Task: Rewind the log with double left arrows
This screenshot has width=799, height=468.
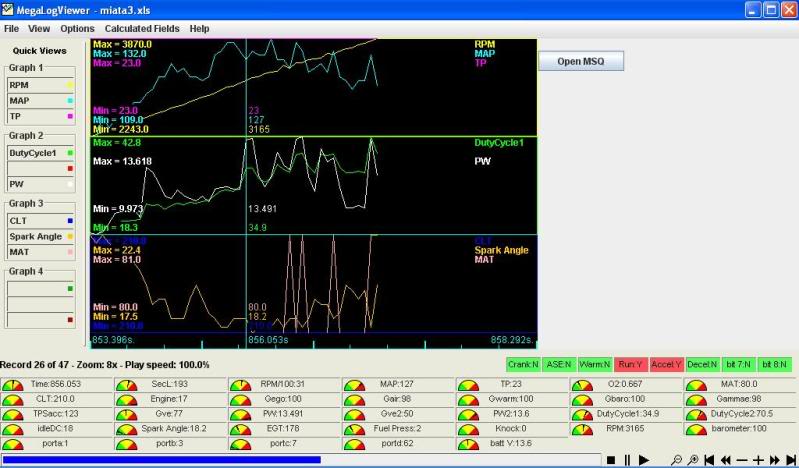Action: (x=725, y=460)
